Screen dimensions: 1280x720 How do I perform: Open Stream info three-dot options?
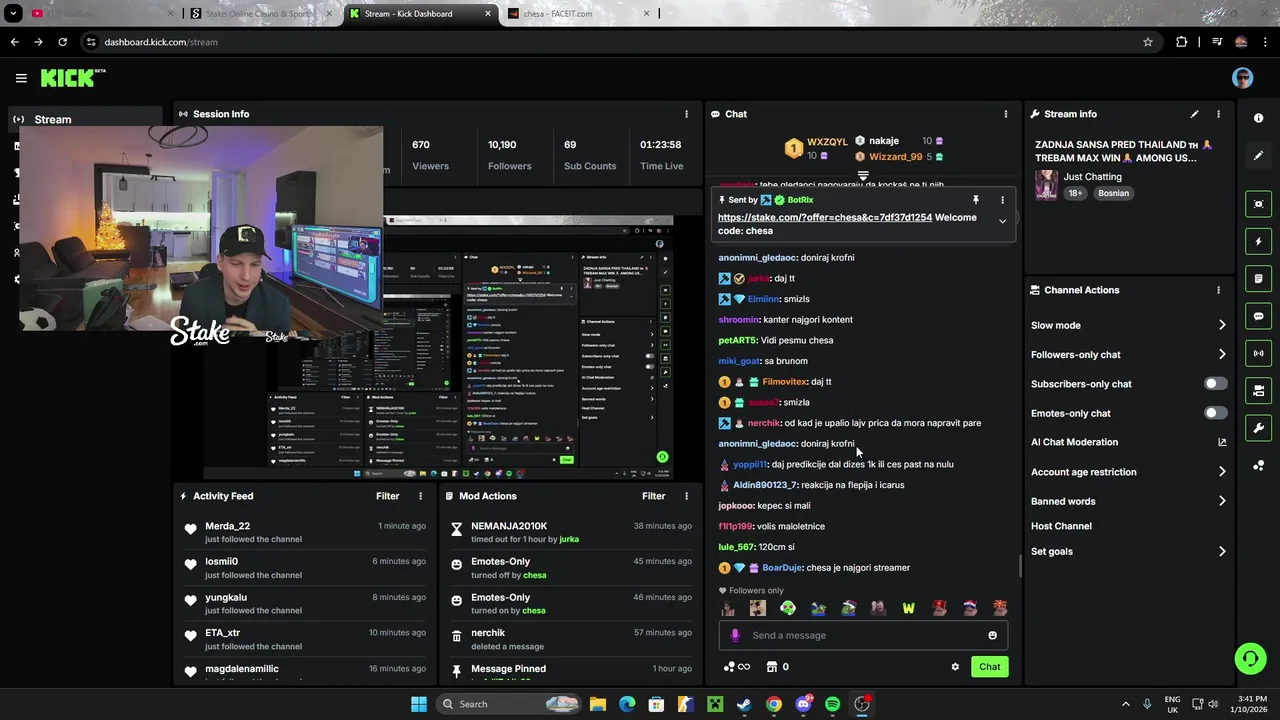click(1218, 114)
